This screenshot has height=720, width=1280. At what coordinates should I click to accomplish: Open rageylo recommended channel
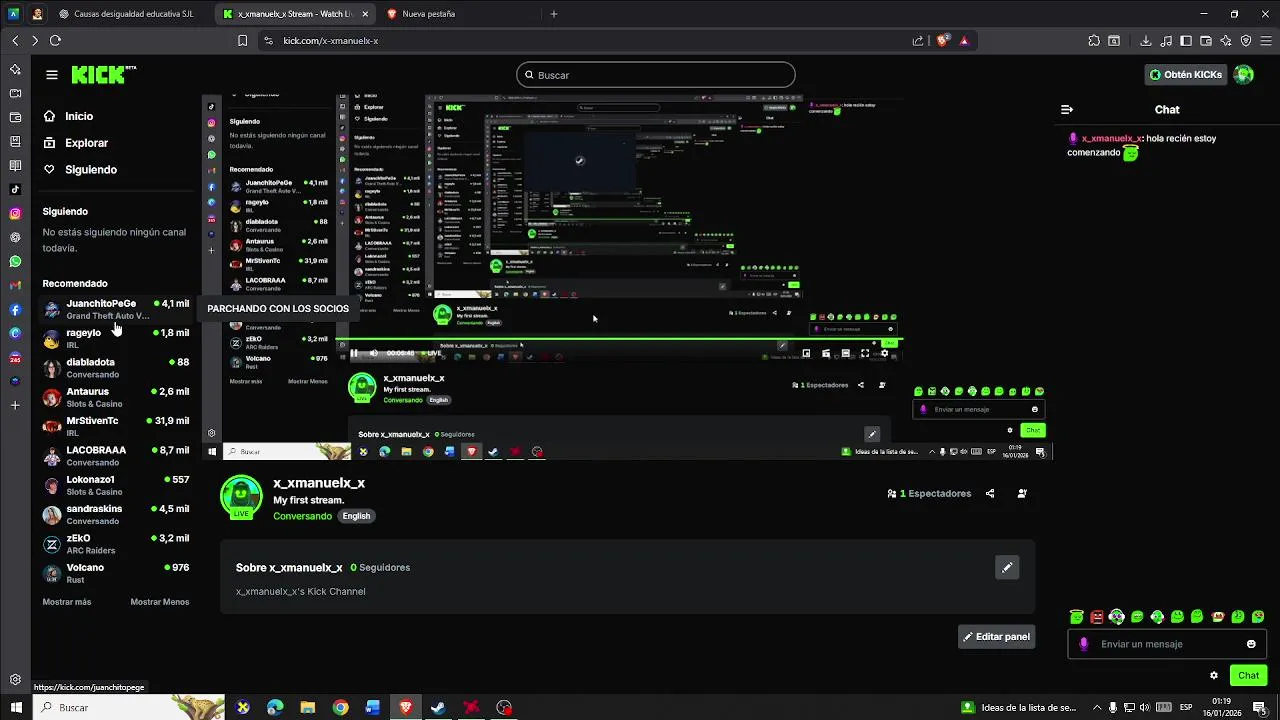(116, 338)
